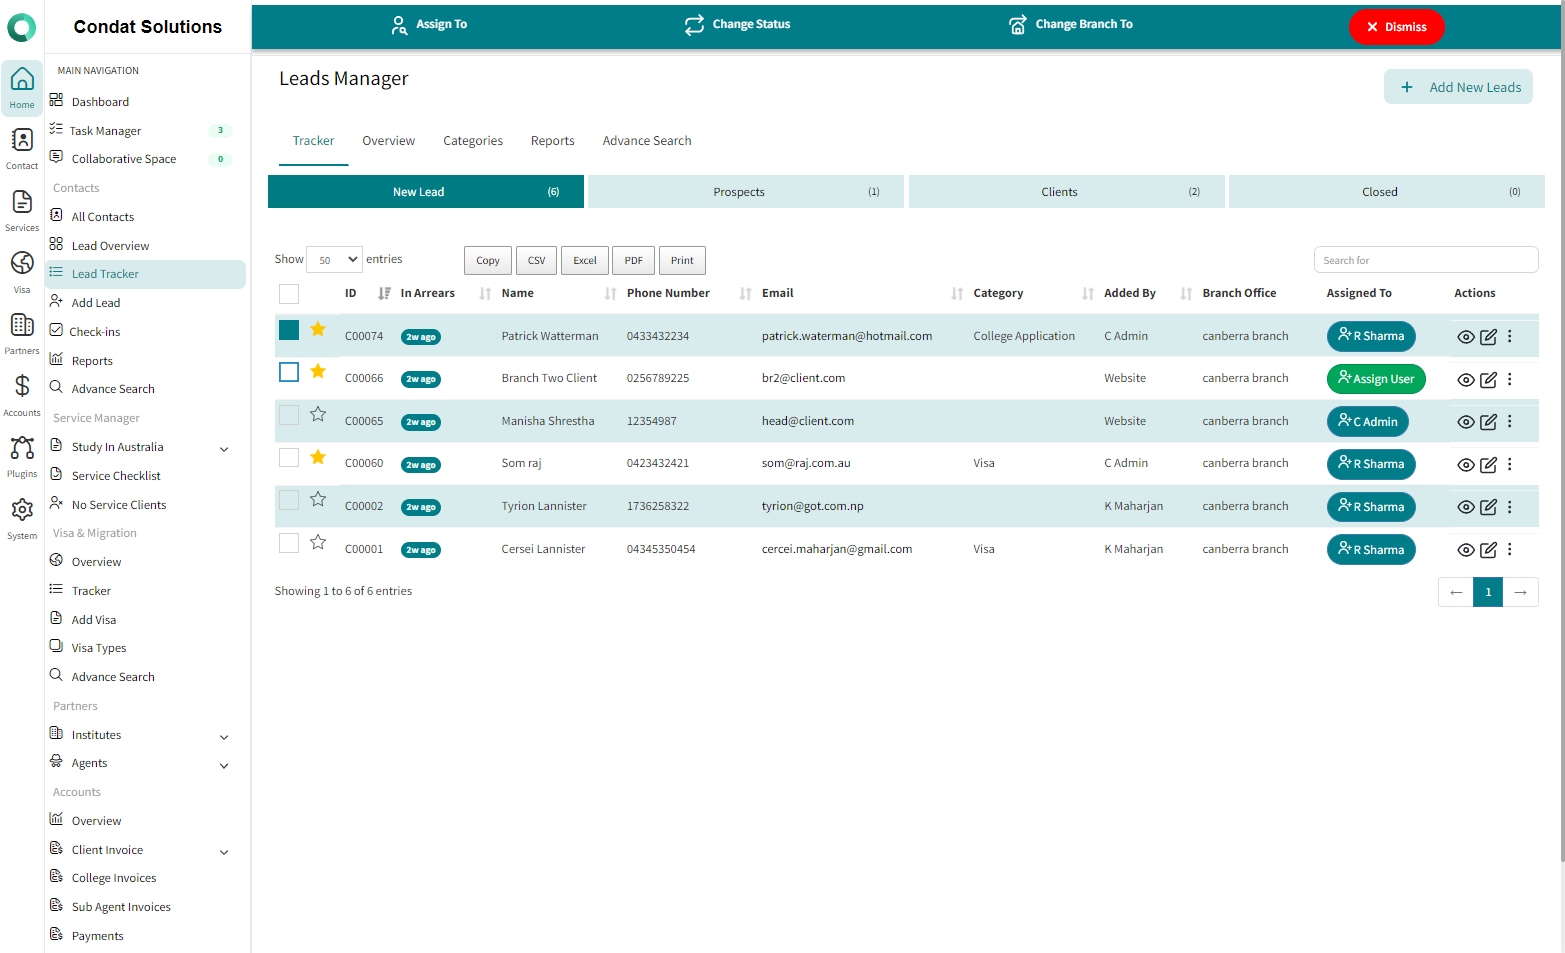
Task: Open Assign To bulk action
Action: click(x=429, y=25)
